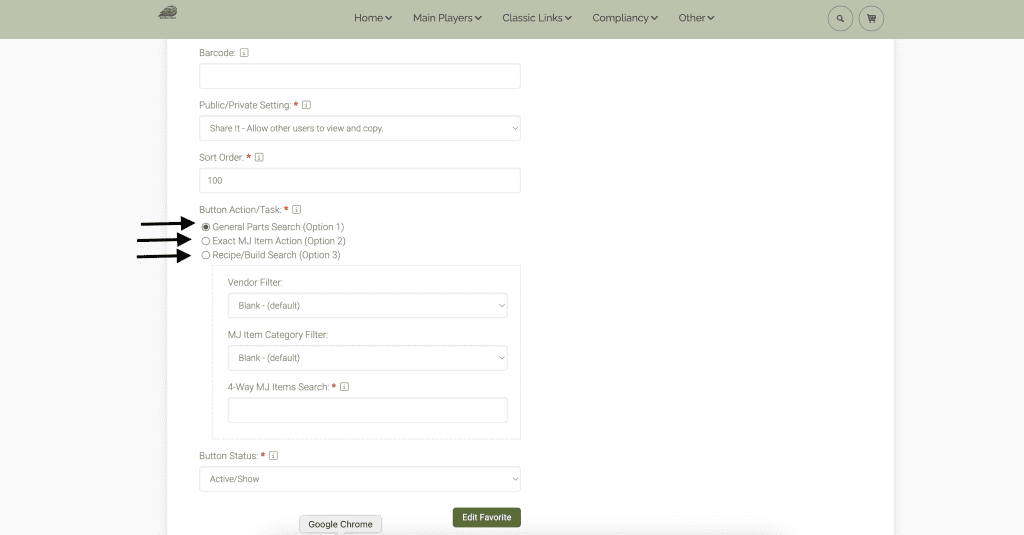Open the MJ Item Category Filter dropdown

[x=367, y=358]
